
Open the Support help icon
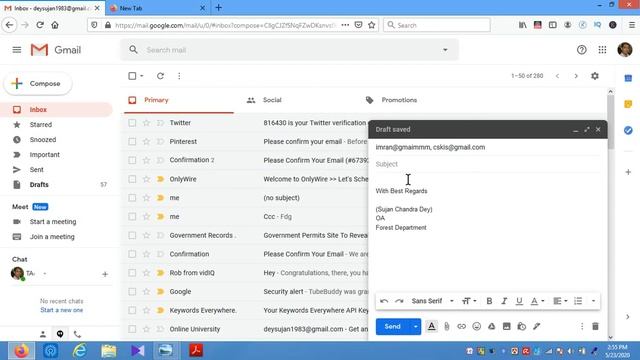click(x=582, y=50)
